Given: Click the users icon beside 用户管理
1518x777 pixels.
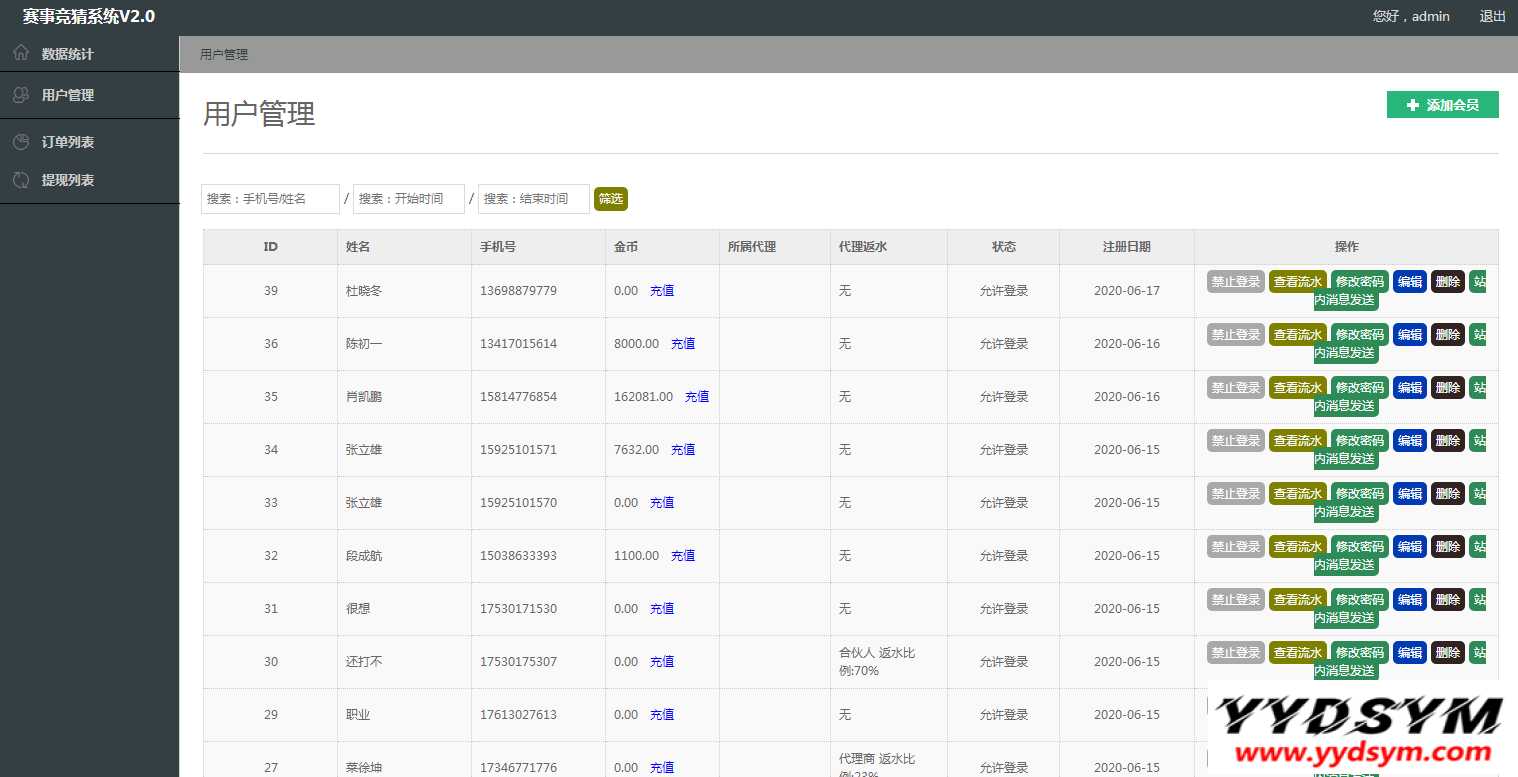Looking at the screenshot, I should [21, 95].
